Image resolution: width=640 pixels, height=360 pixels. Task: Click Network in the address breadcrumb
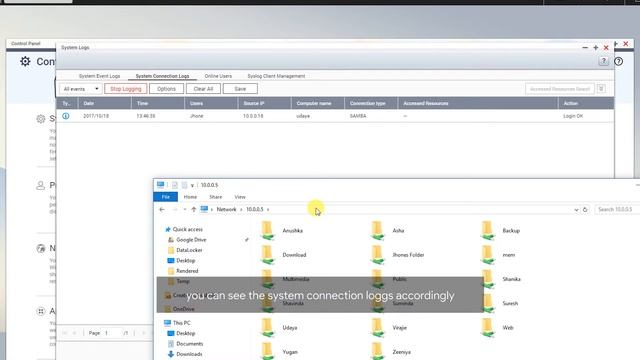point(227,209)
